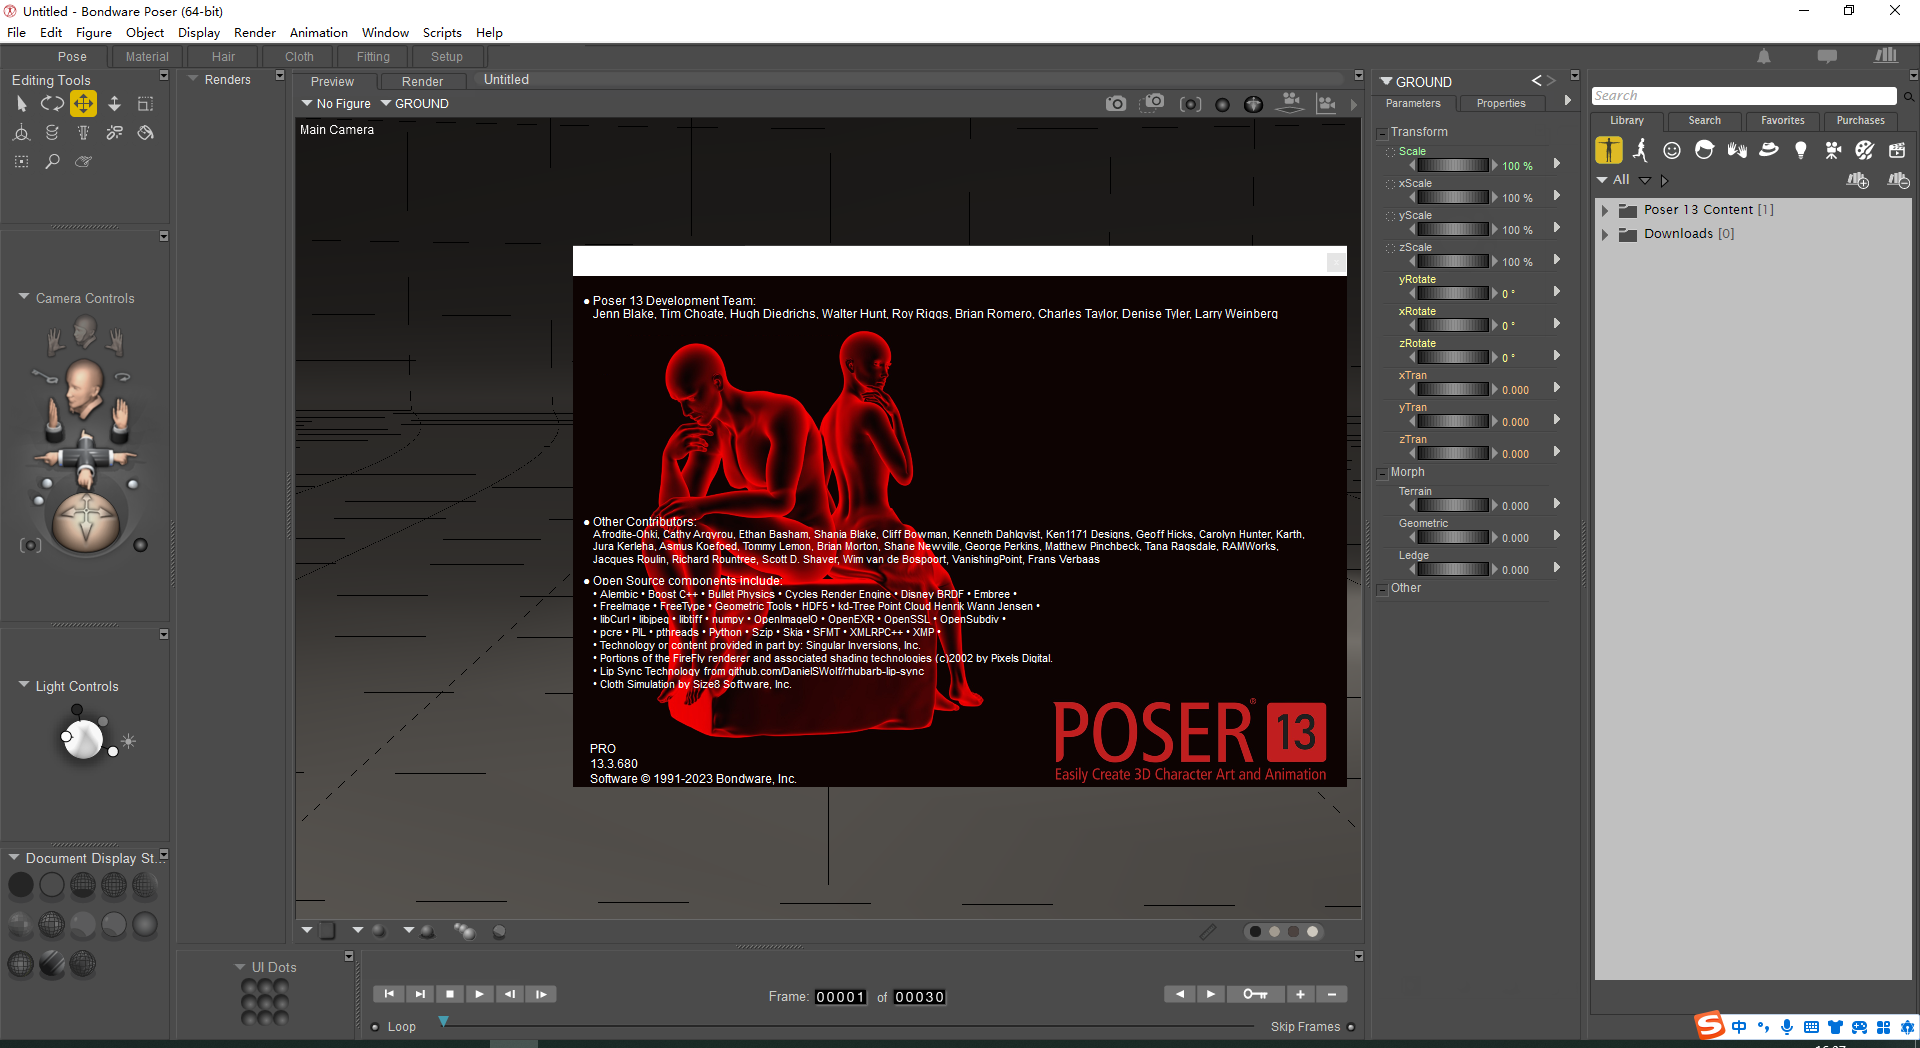This screenshot has width=1920, height=1048.
Task: Click the Play animation button
Action: coord(480,994)
